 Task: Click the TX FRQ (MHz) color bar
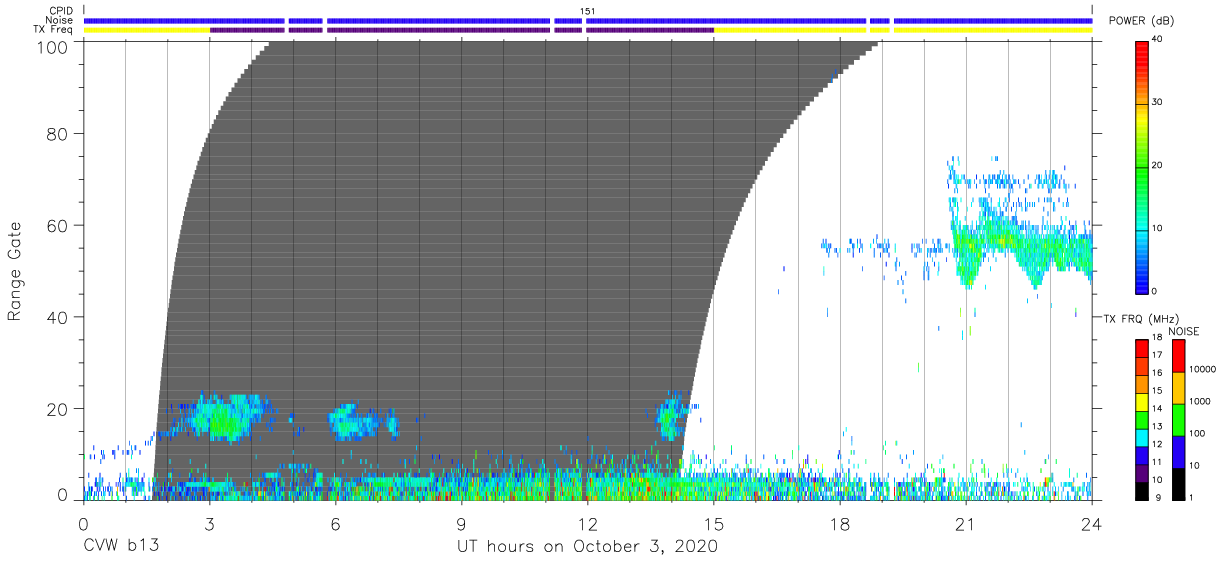(x=1142, y=419)
